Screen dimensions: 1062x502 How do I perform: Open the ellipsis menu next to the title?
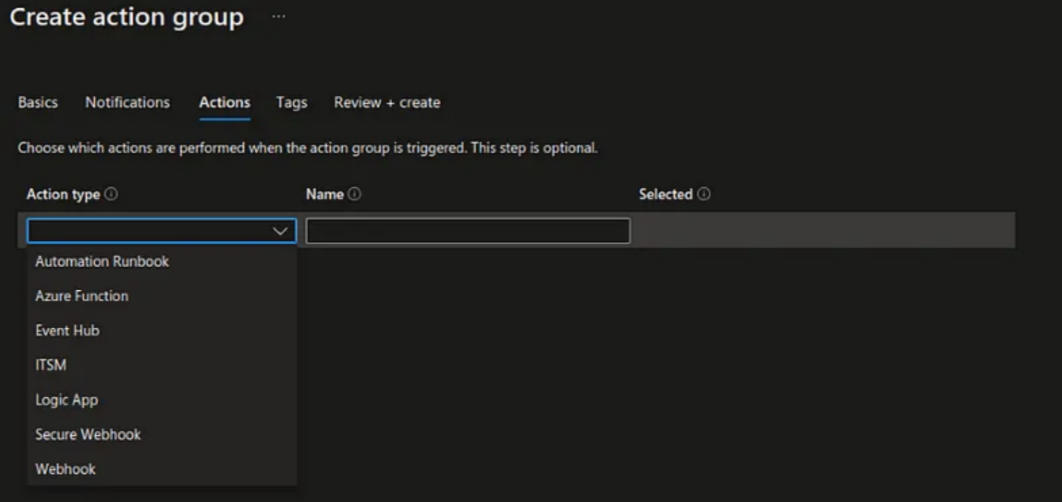click(x=278, y=17)
